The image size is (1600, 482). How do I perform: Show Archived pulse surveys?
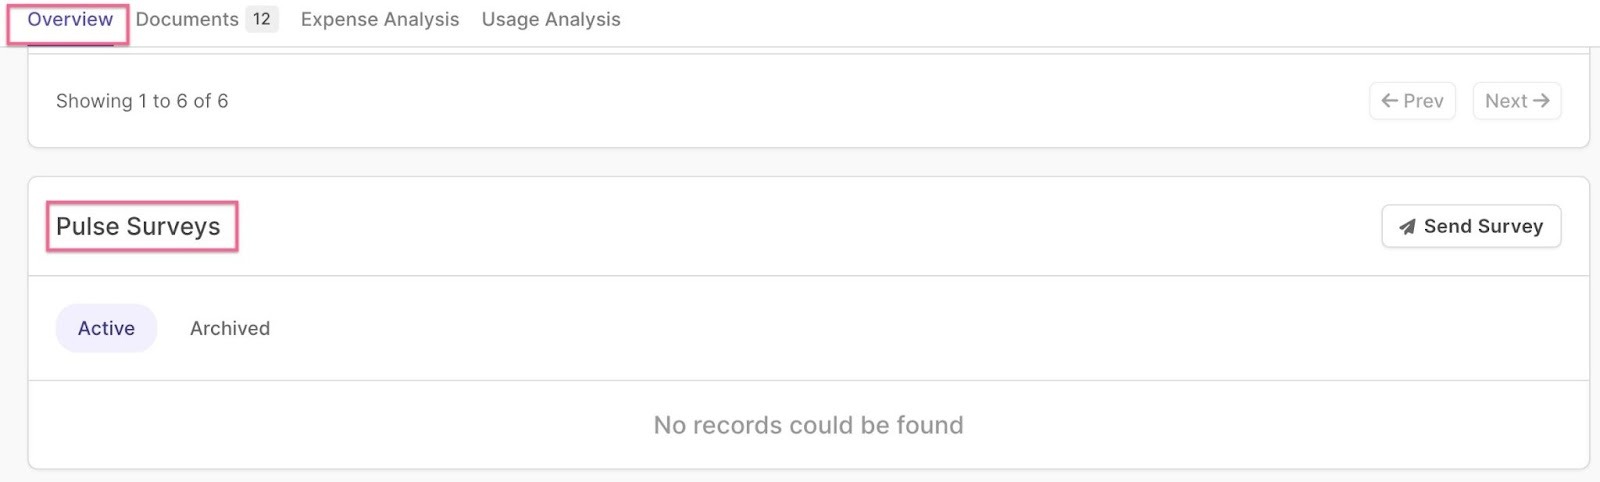tap(230, 328)
